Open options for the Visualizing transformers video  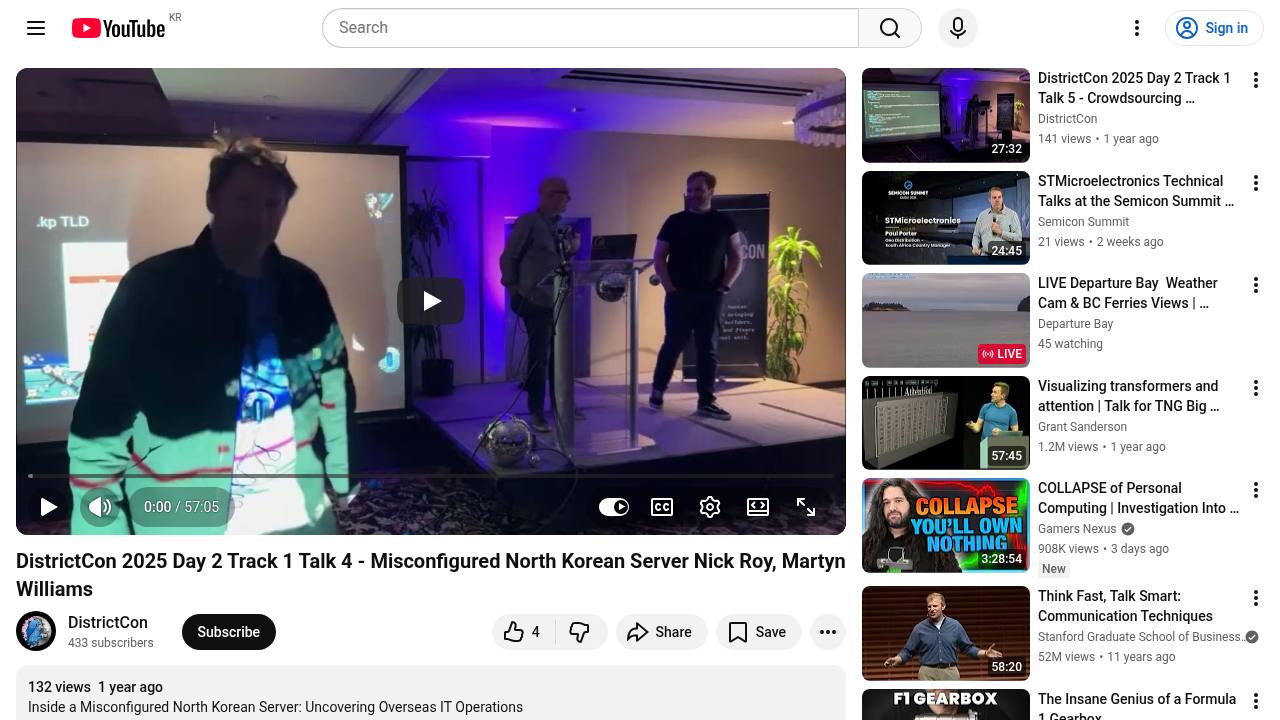1256,388
